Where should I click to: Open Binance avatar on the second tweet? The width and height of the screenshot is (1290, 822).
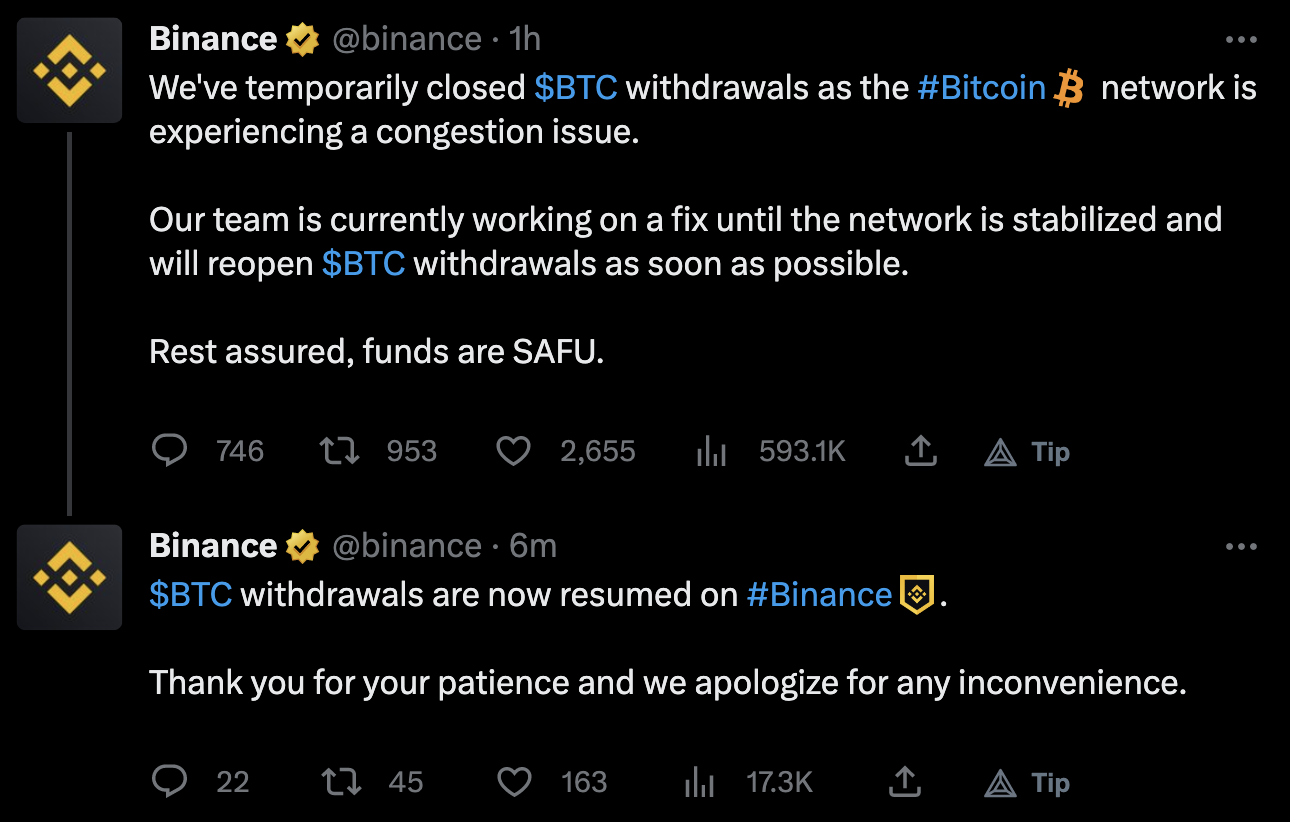pyautogui.click(x=70, y=577)
